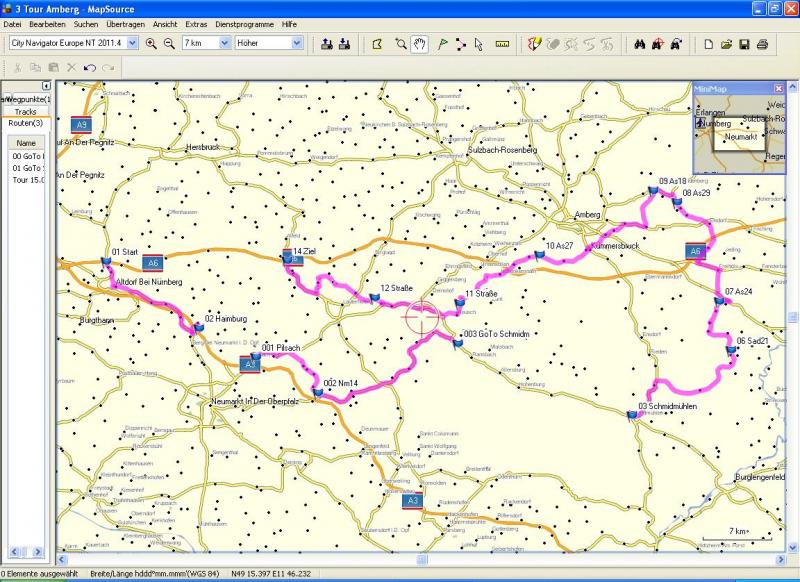The width and height of the screenshot is (800, 582).
Task: Click the find nearest places icon
Action: pos(658,44)
